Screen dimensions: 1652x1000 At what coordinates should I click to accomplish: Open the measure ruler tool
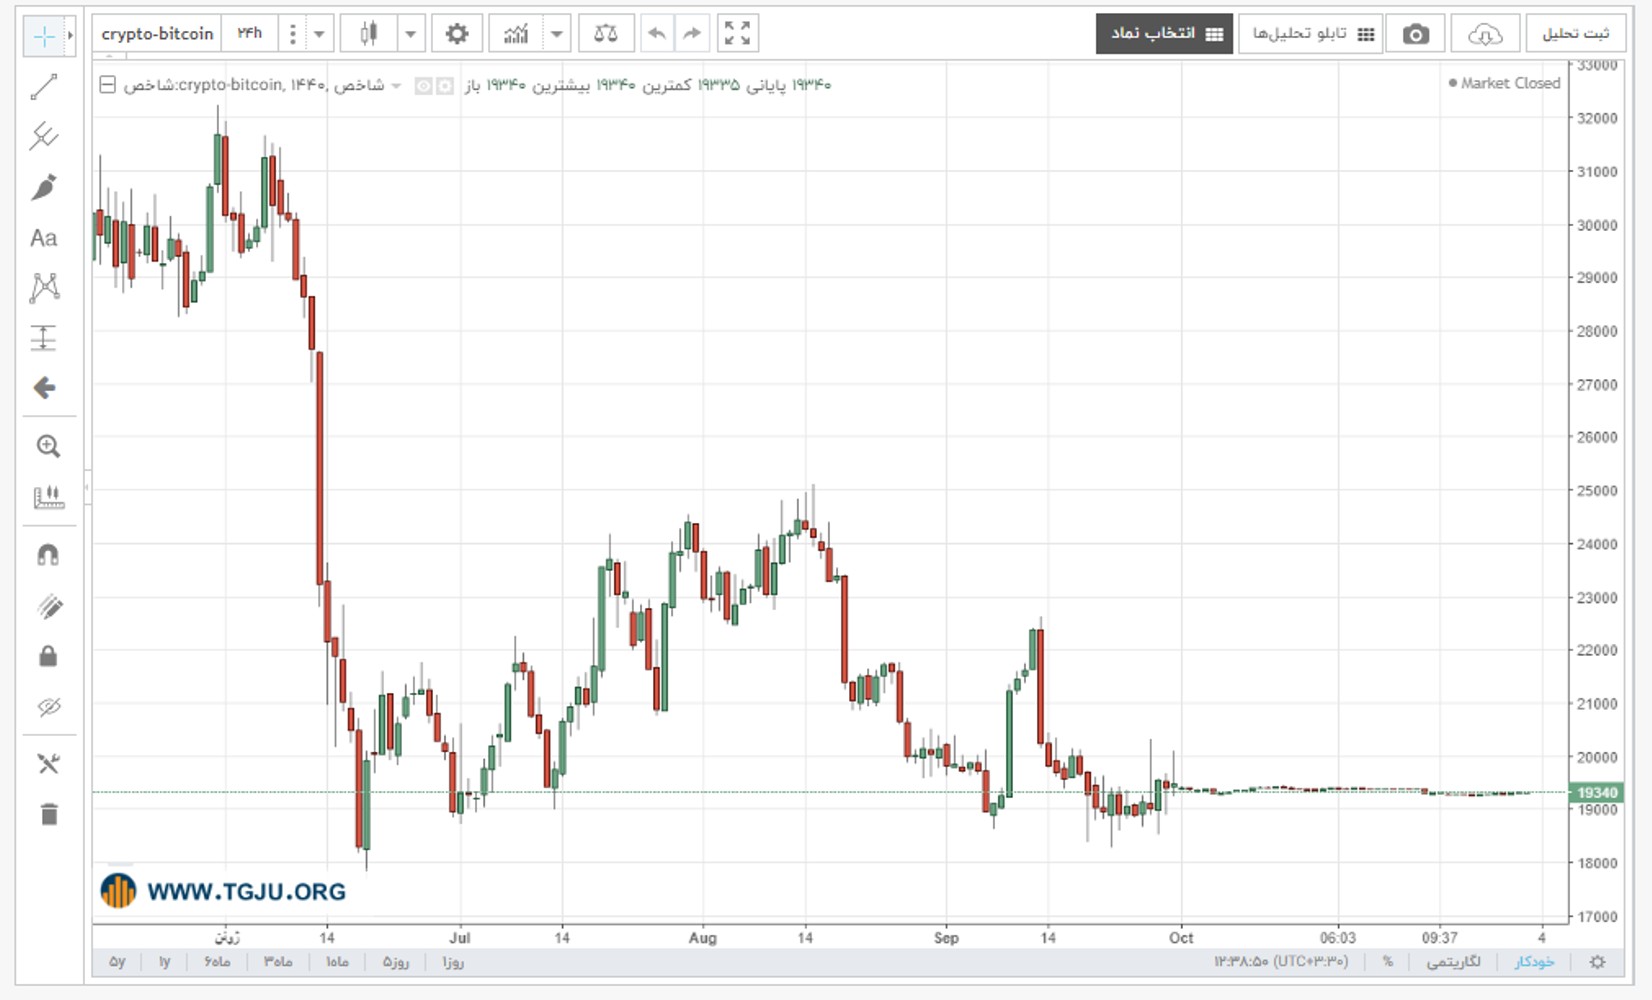(47, 497)
